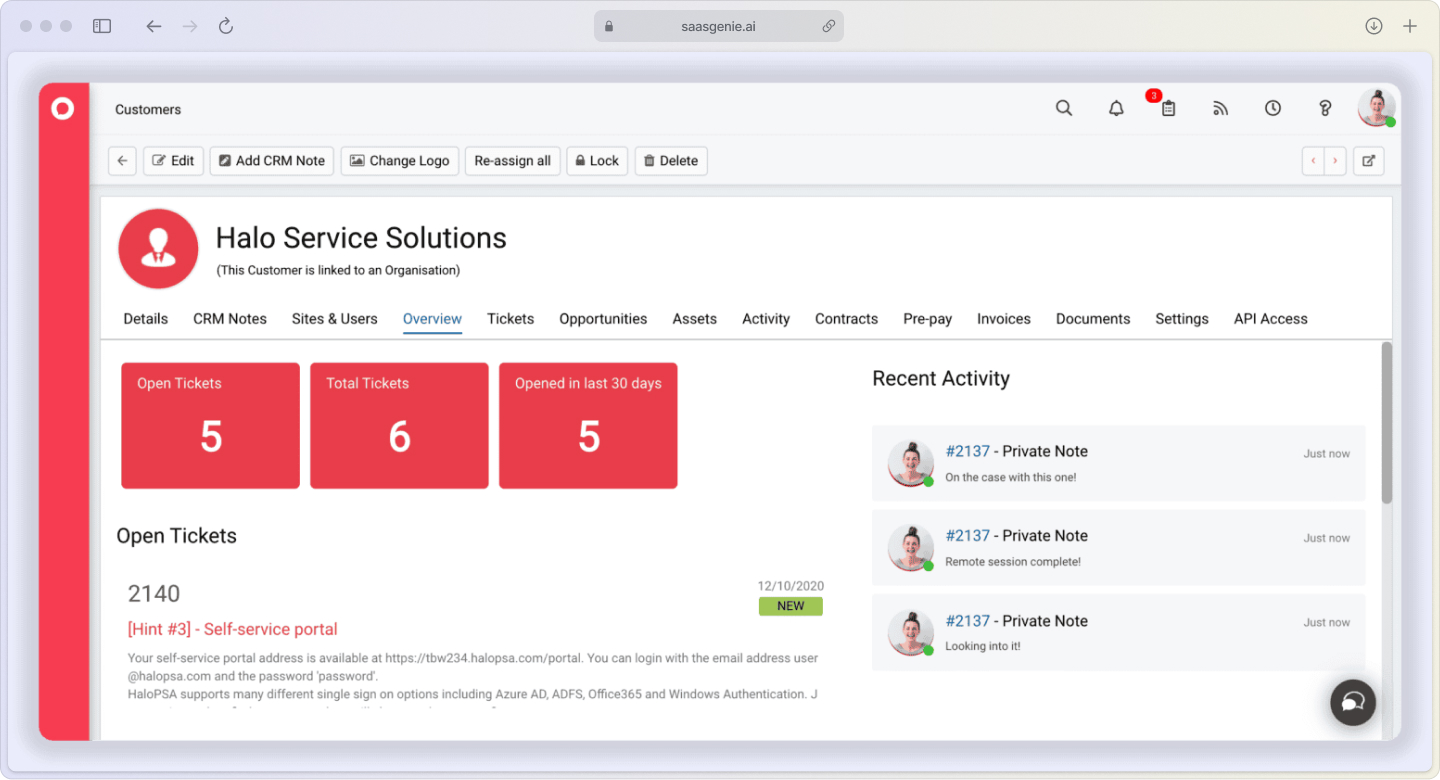Open the Pre-pay tab
Viewport: 1440px width, 780px height.
tap(928, 319)
